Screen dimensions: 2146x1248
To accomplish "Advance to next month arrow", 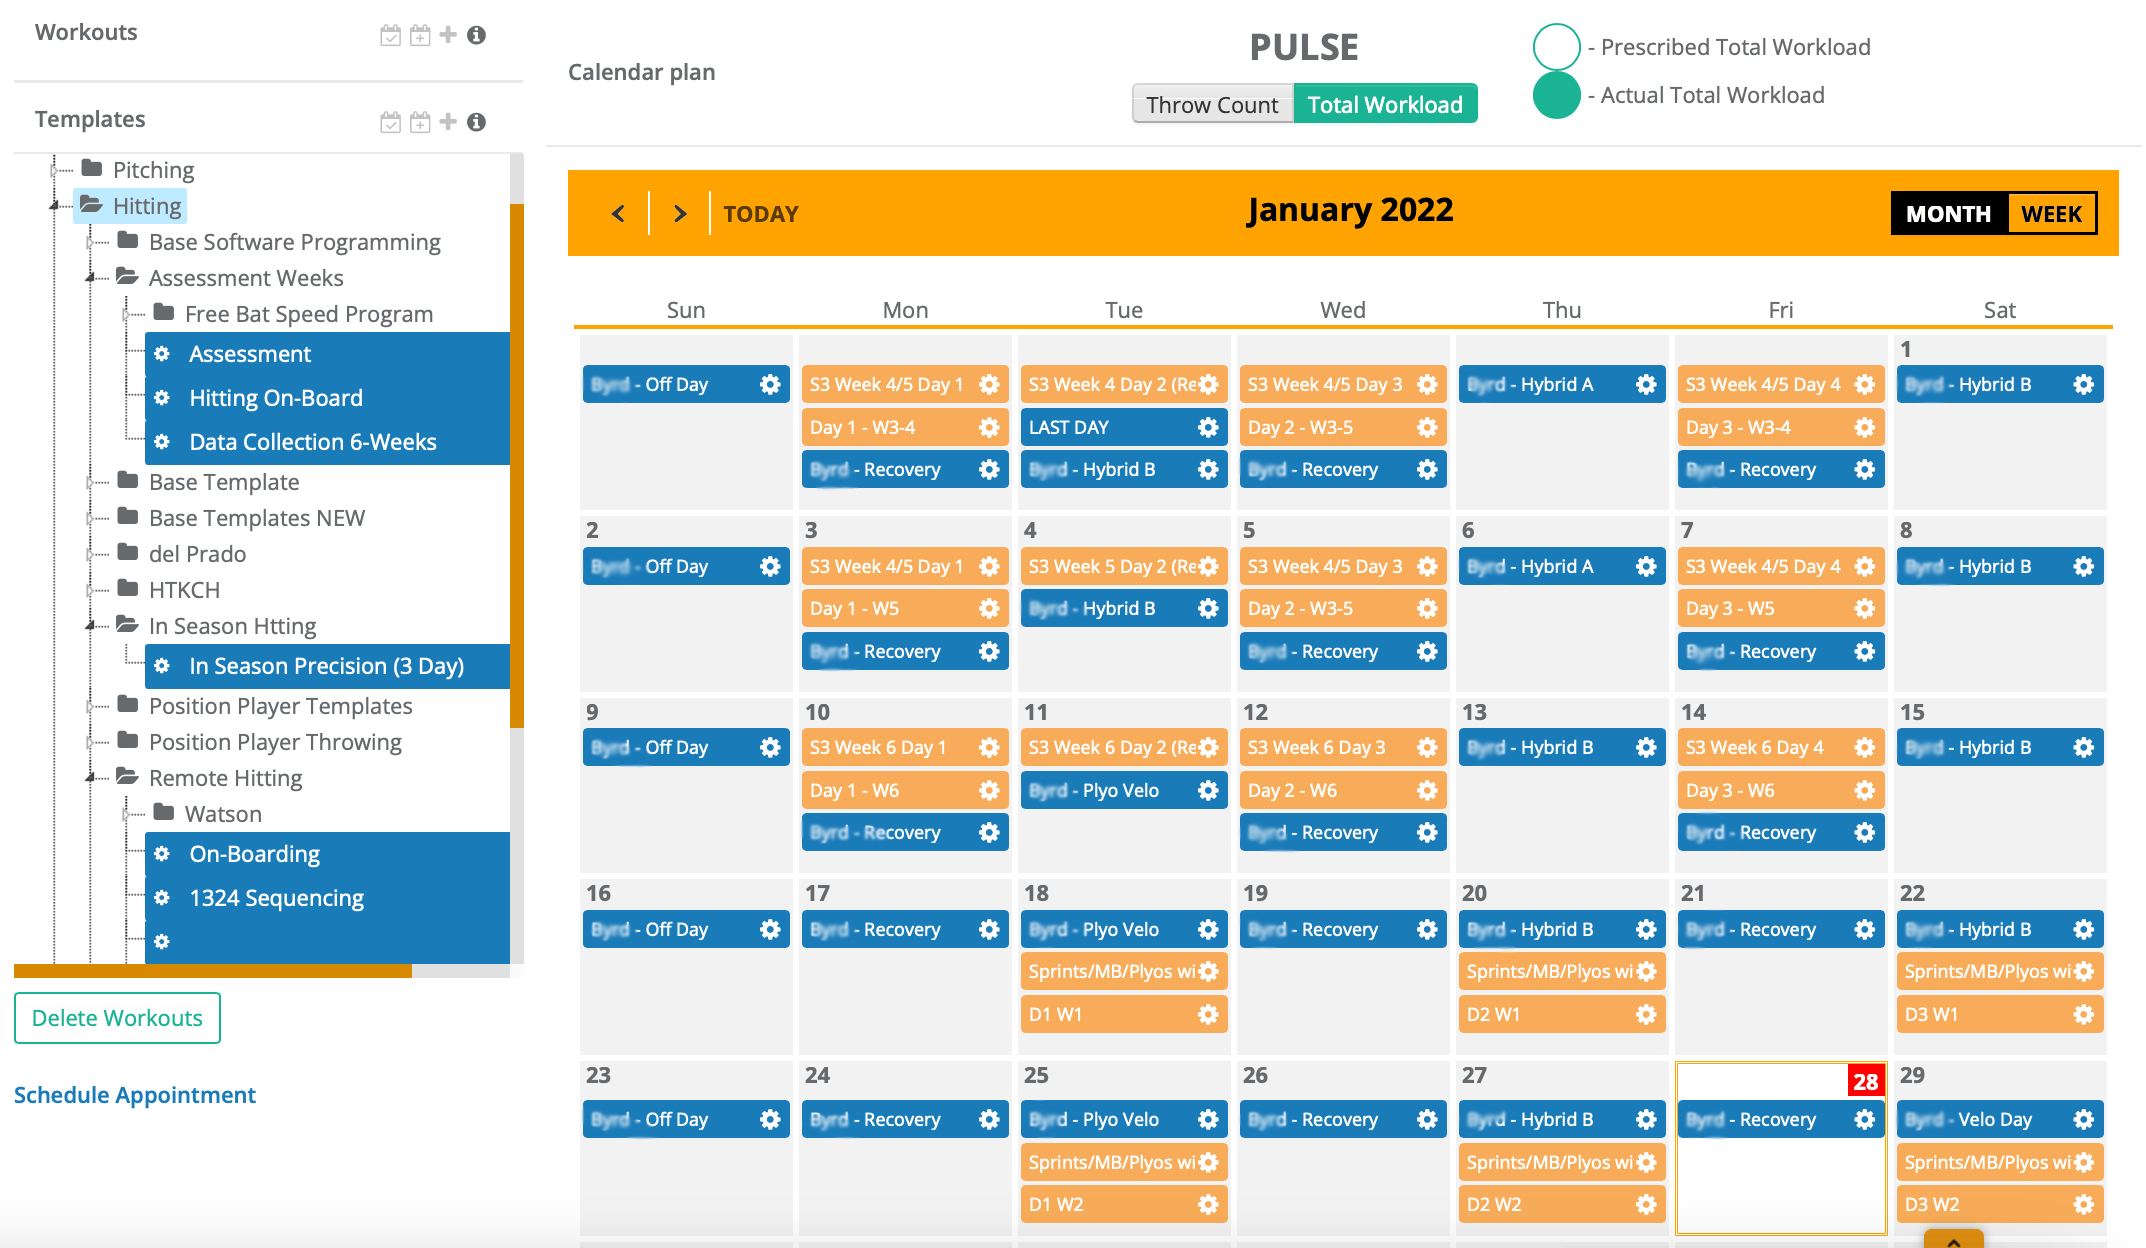I will click(680, 213).
